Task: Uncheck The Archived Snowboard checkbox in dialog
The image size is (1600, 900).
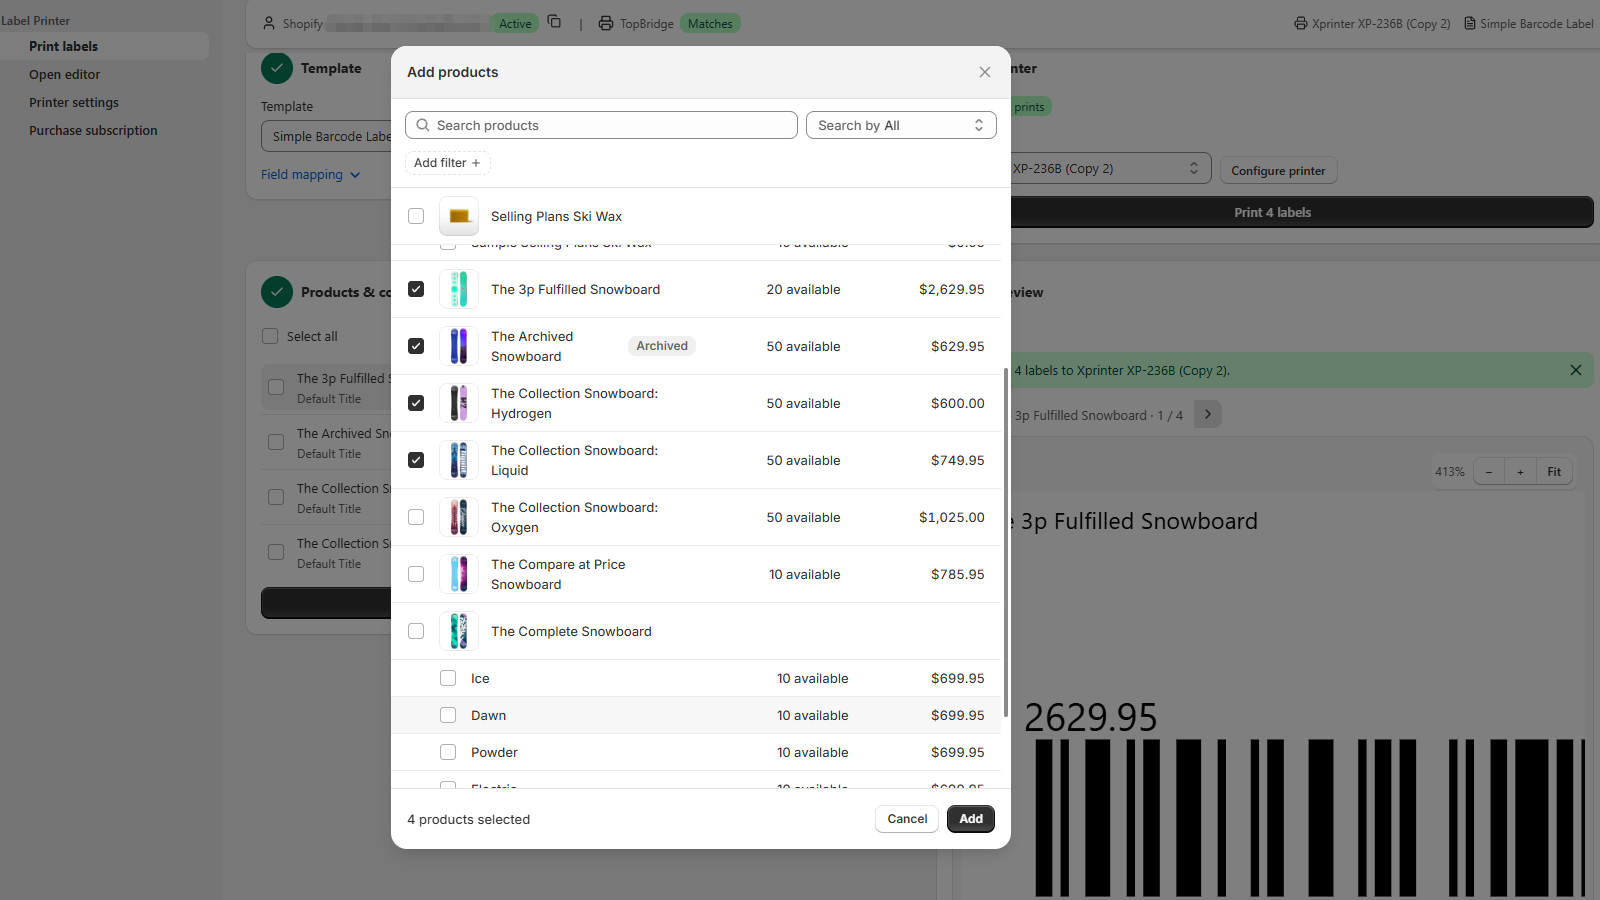Action: coord(416,346)
